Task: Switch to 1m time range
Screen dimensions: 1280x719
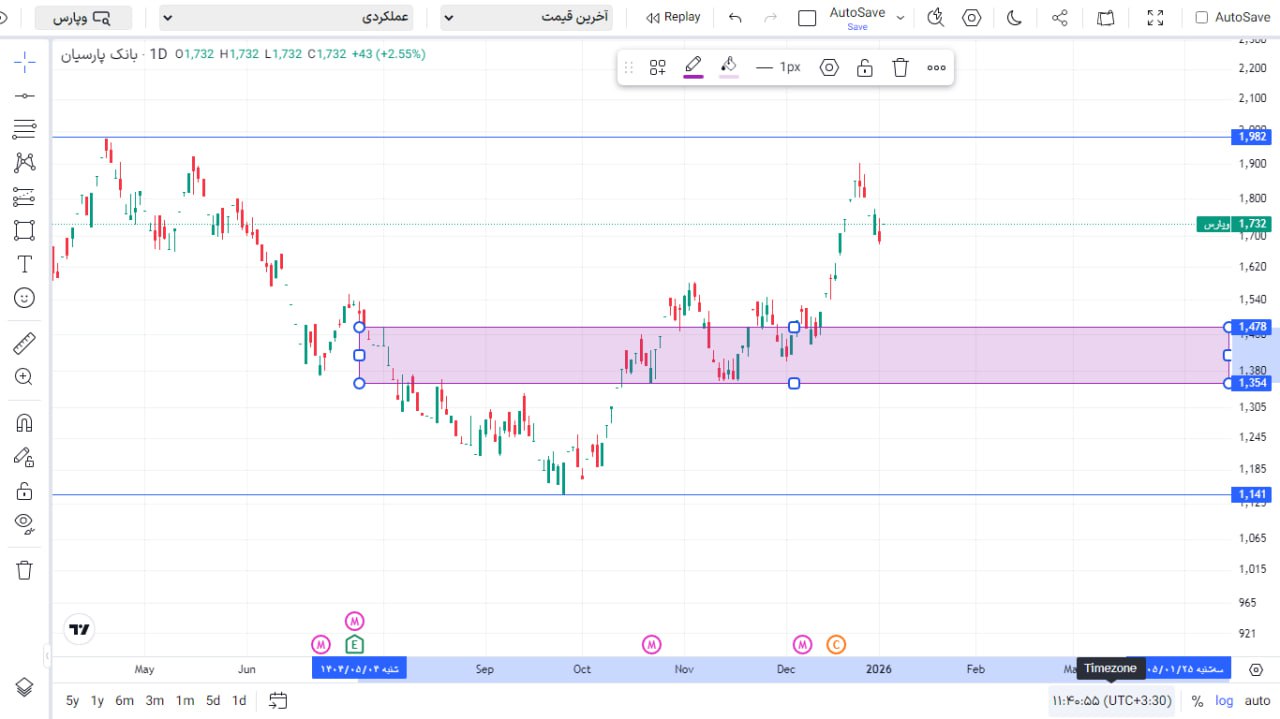Action: [184, 701]
